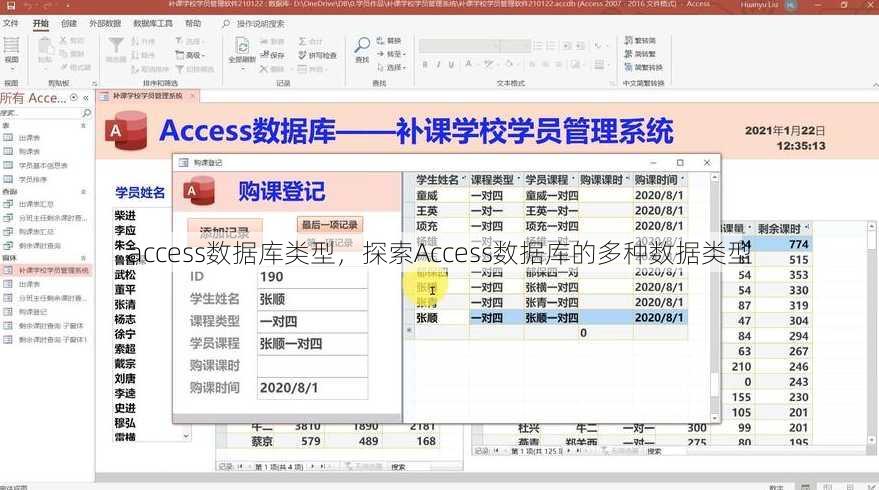Viewport: 879px width, 490px height.
Task: Collapse the 查询 group in navigation pane
Action: coord(83,192)
